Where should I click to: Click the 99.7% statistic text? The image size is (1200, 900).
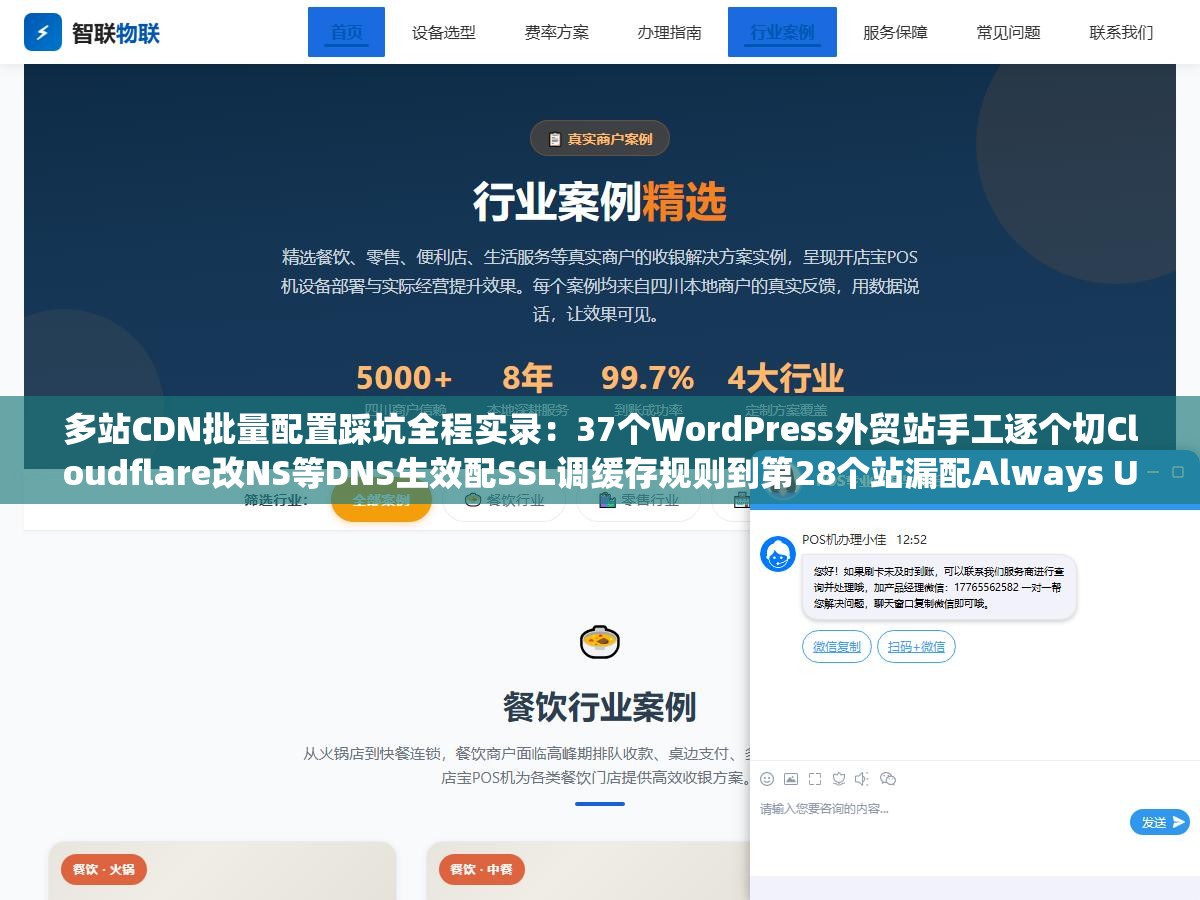[x=647, y=378]
